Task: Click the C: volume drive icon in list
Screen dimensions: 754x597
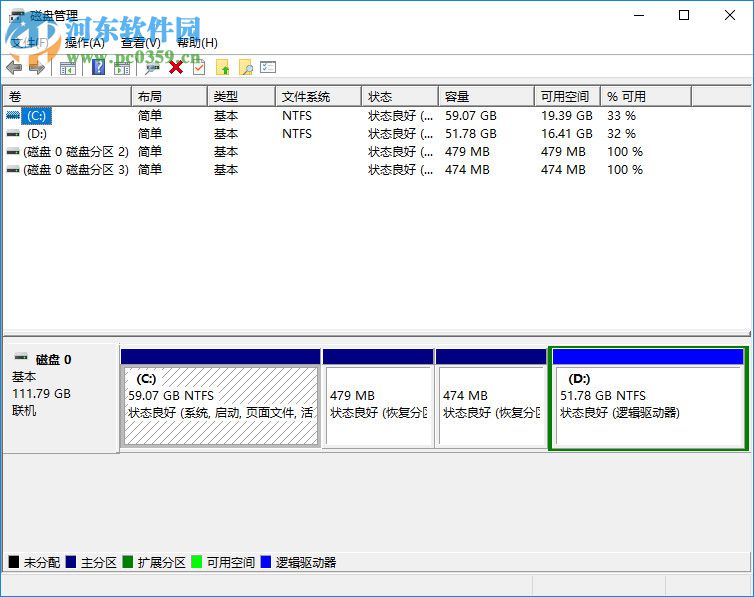Action: 13,115
